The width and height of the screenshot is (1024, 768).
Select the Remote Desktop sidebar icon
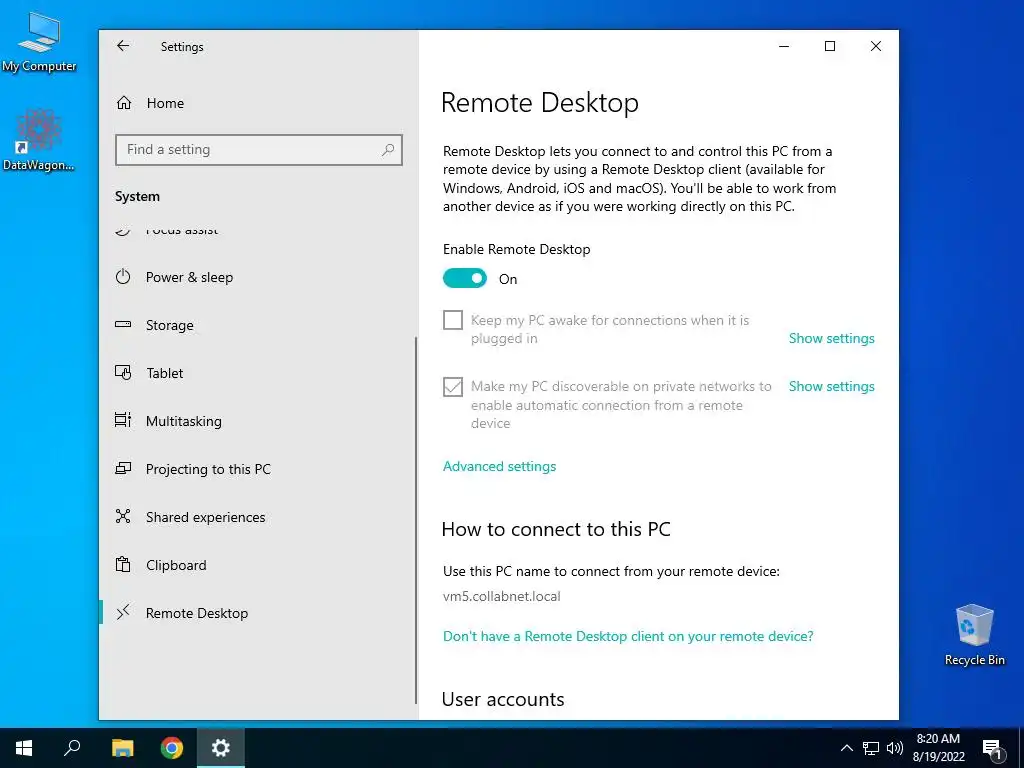[123, 612]
